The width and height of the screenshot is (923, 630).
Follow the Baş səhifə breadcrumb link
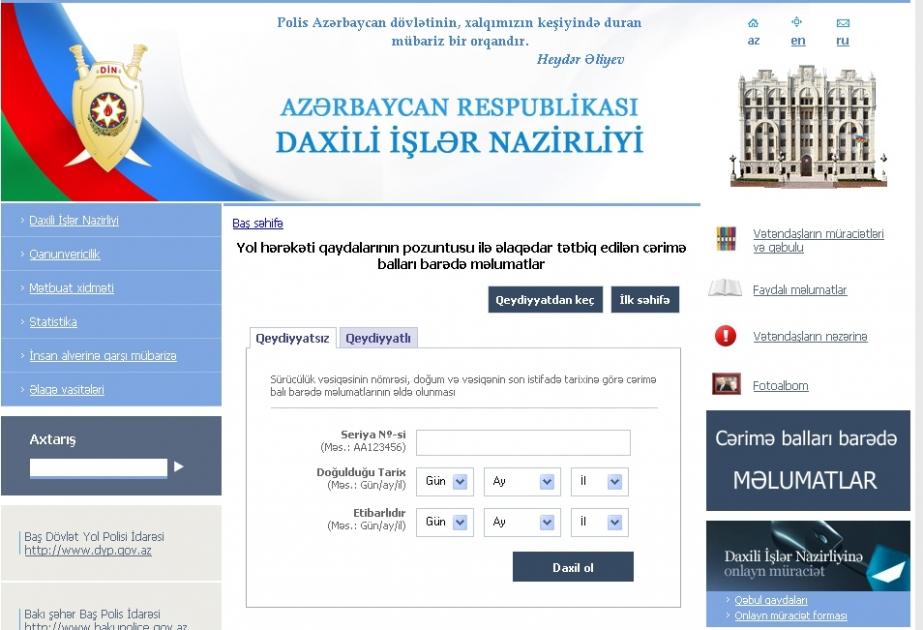[x=258, y=224]
